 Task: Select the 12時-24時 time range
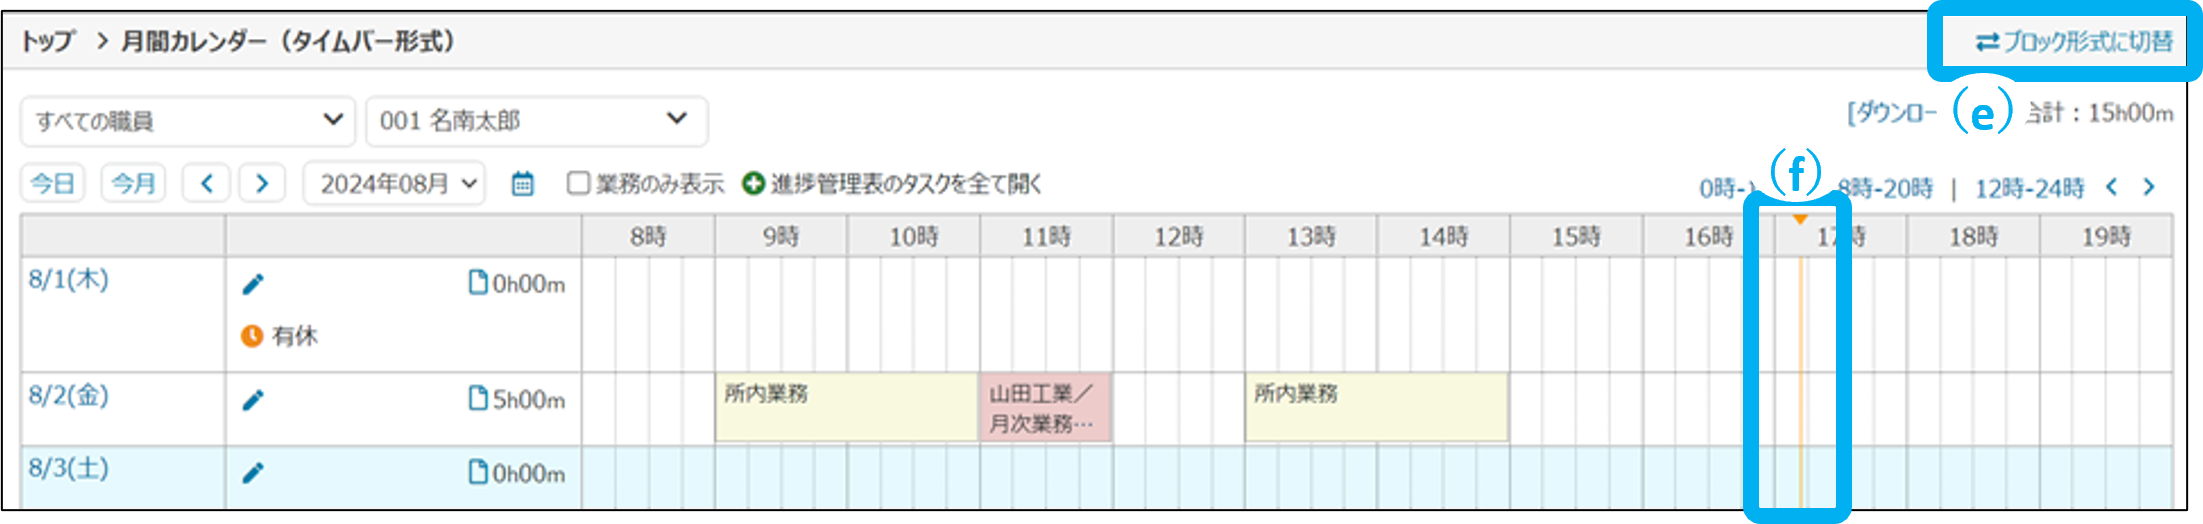coord(2029,188)
